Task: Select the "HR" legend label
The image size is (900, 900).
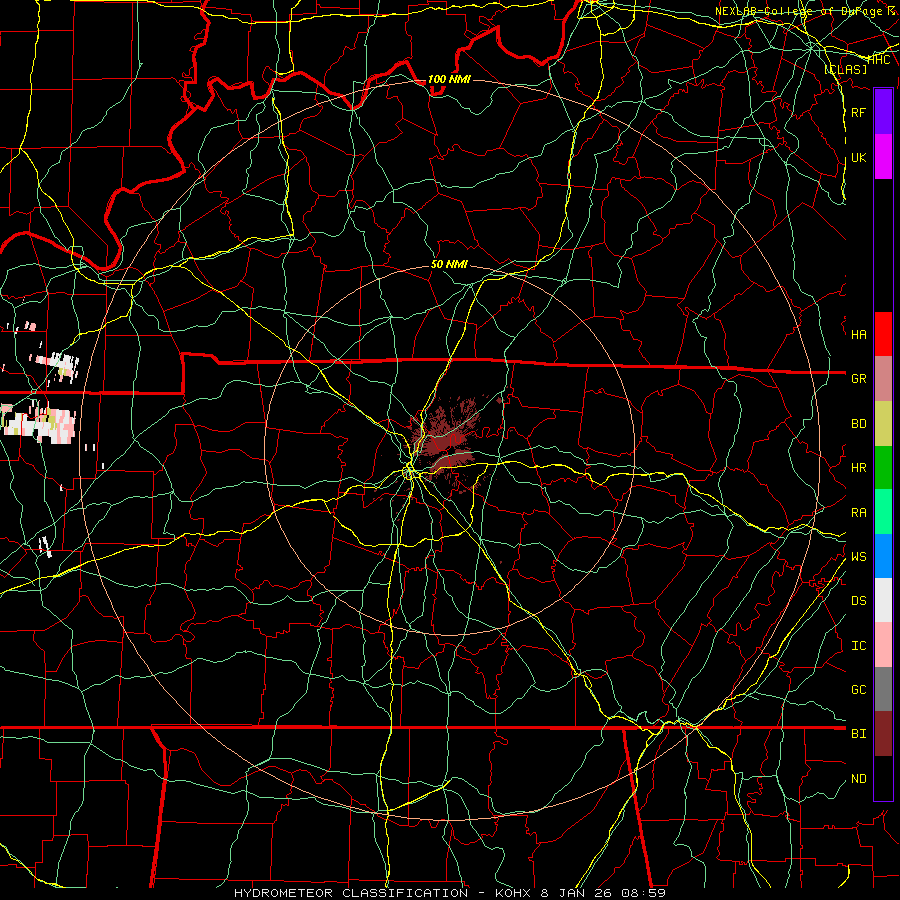Action: (859, 468)
